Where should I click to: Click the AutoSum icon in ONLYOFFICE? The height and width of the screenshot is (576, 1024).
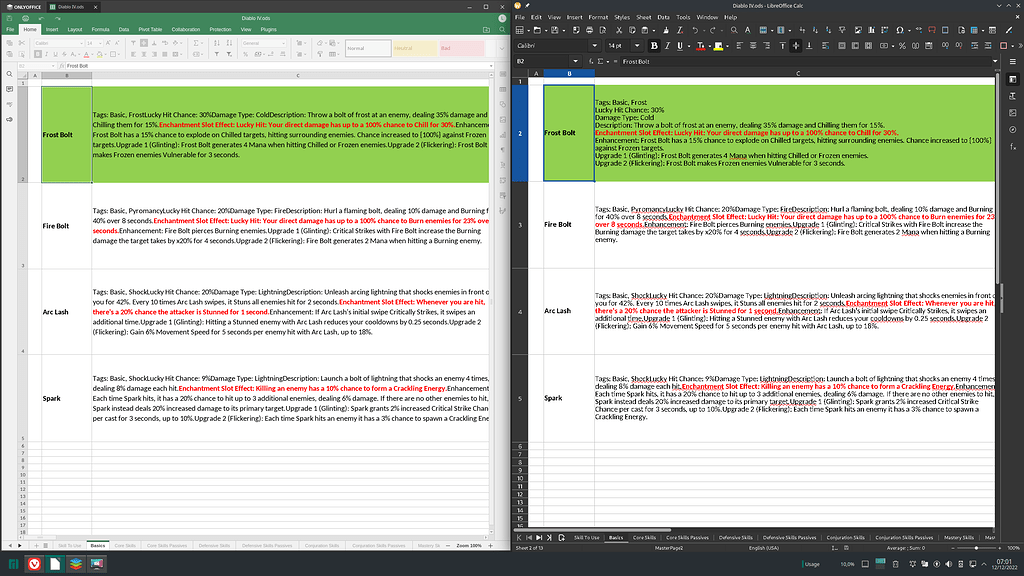pos(195,44)
